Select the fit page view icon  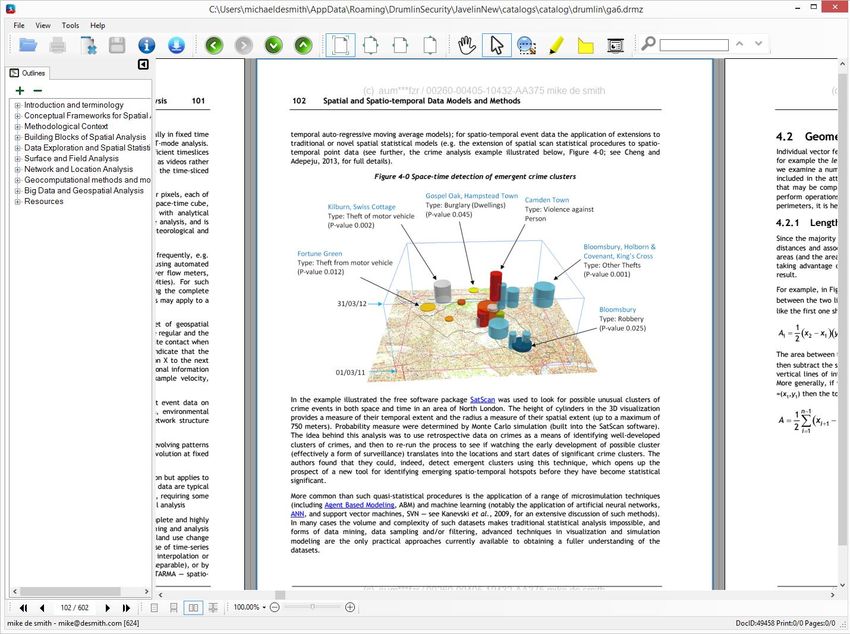[x=340, y=45]
